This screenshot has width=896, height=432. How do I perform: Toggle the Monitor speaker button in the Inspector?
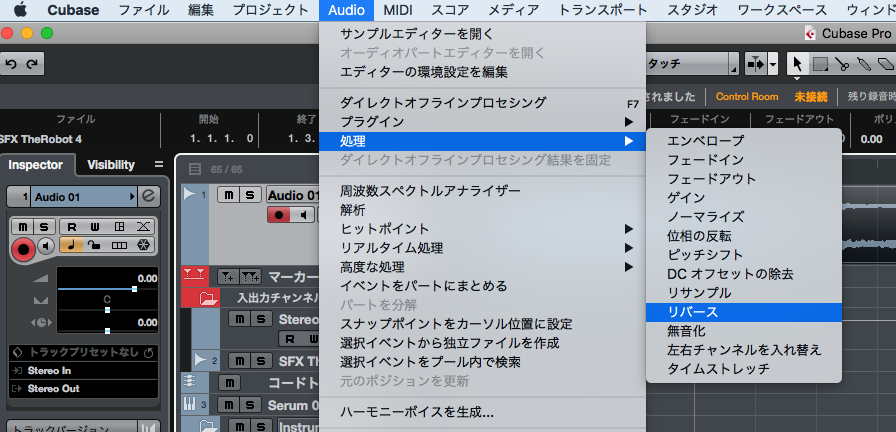pyautogui.click(x=46, y=246)
